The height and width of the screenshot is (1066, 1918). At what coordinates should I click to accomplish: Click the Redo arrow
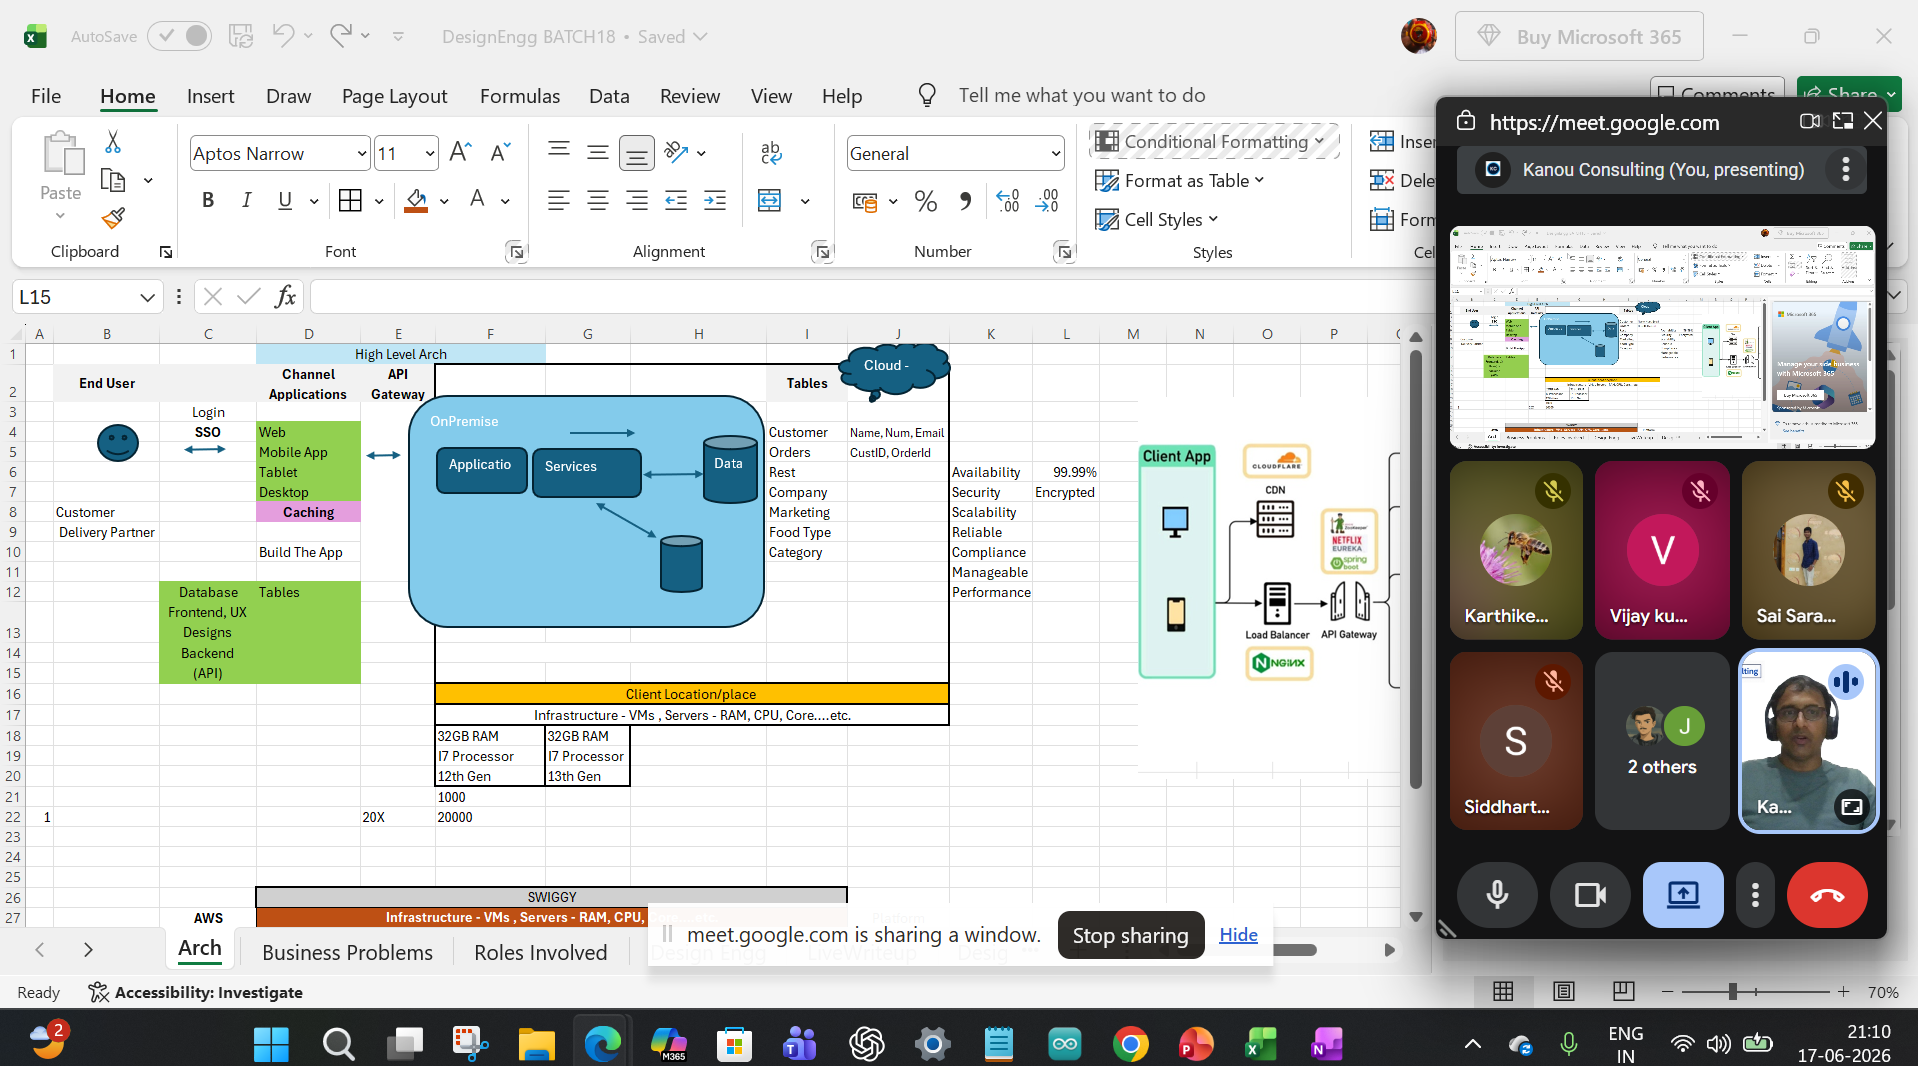coord(341,36)
